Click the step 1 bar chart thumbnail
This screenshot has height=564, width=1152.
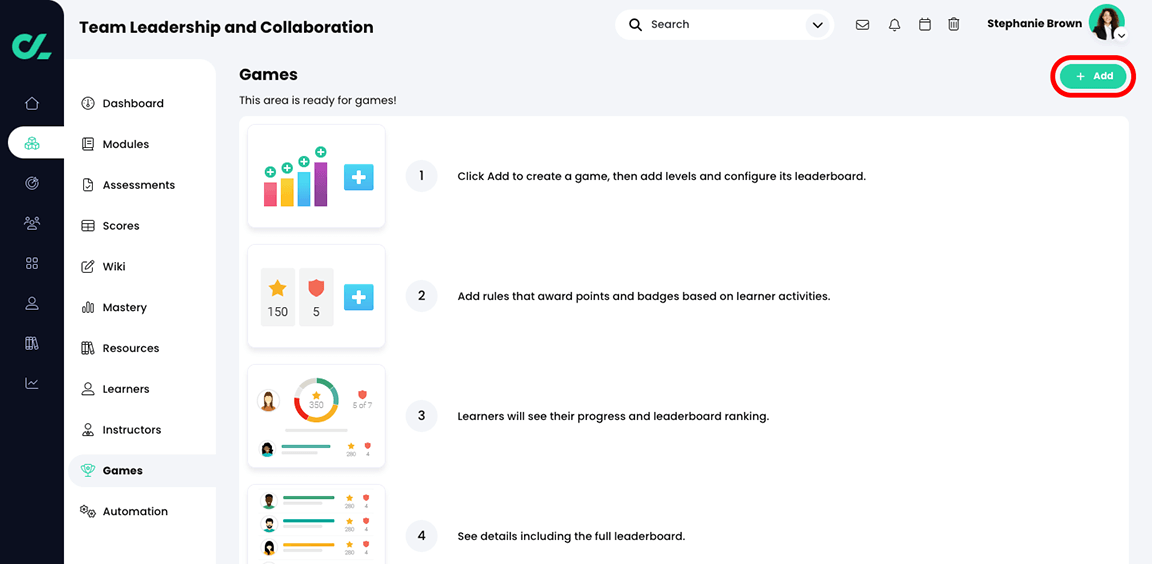[x=316, y=176]
